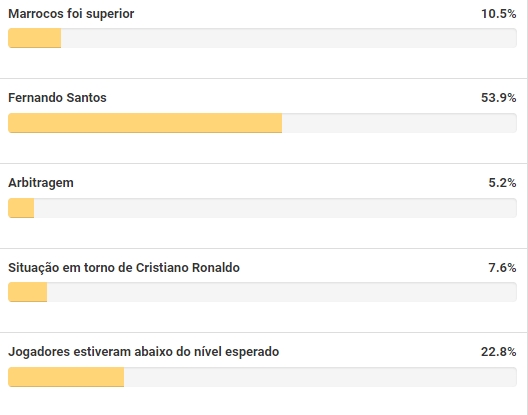Click the filled yellow part of Marrocos bar
528x415 pixels.
(x=35, y=38)
